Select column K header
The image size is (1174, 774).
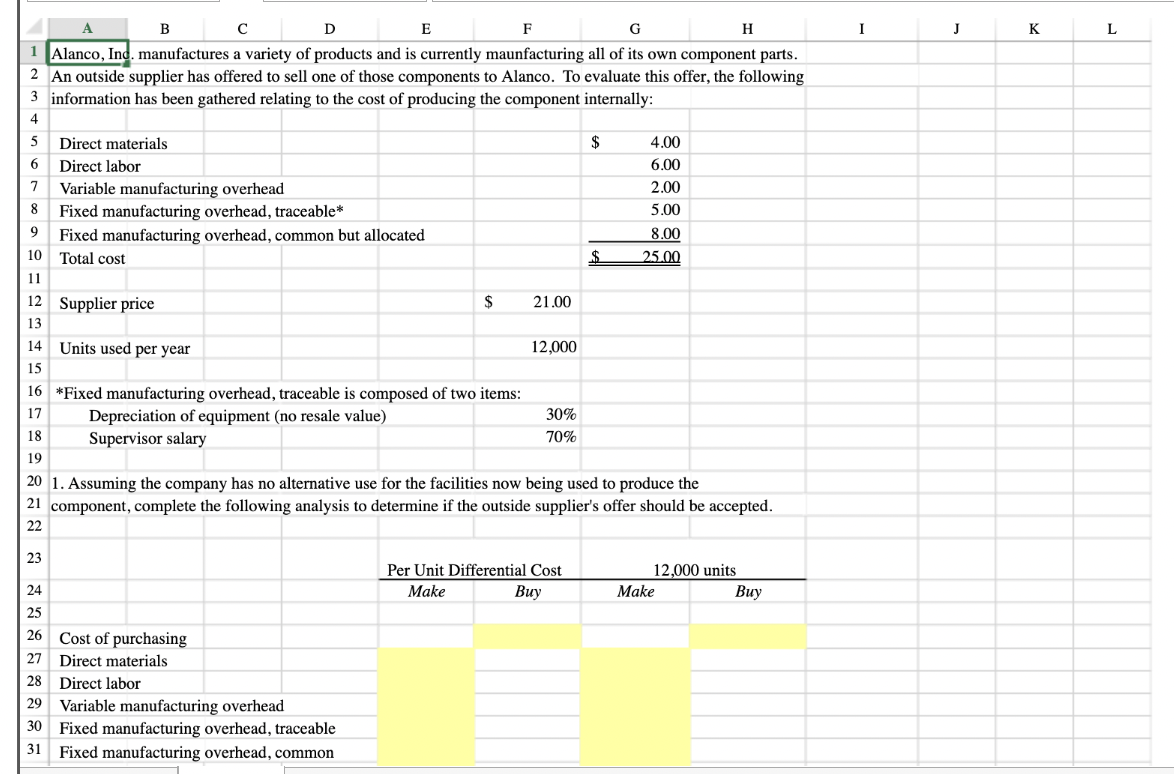(1034, 28)
